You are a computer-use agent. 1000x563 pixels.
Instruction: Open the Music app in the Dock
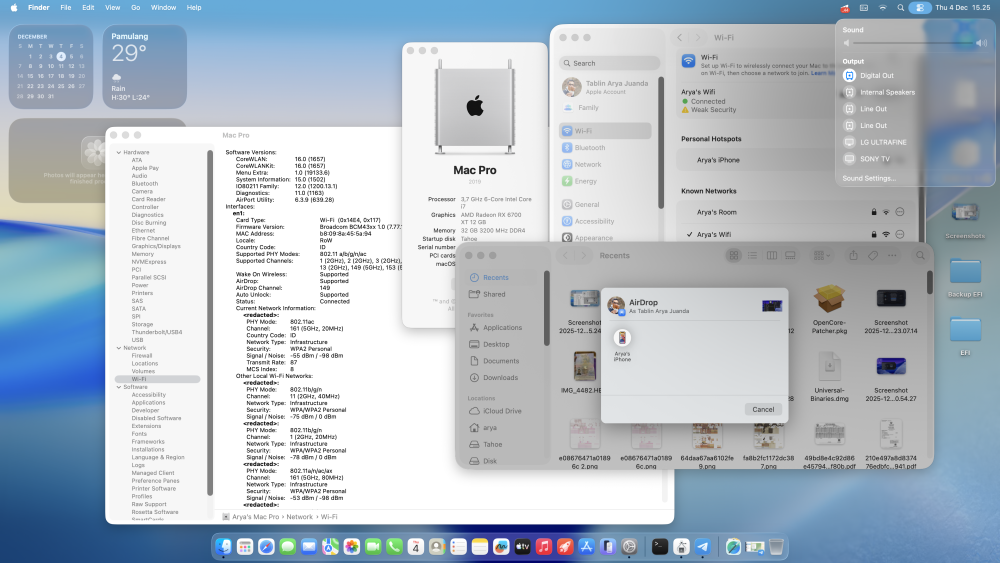543,546
